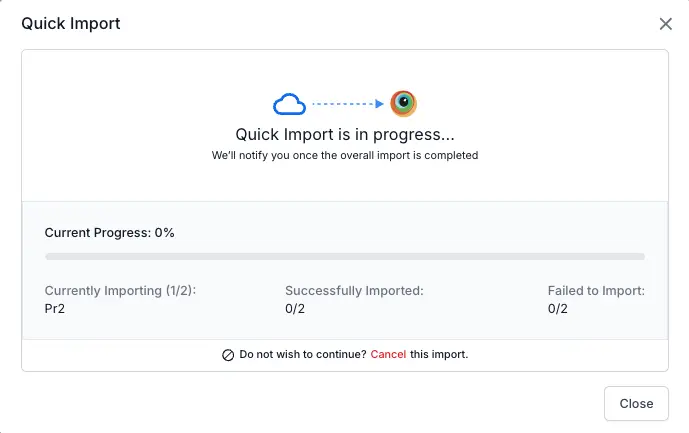Click the 'We'll notify you' subtext
Screen dimensions: 689x433
point(344,156)
